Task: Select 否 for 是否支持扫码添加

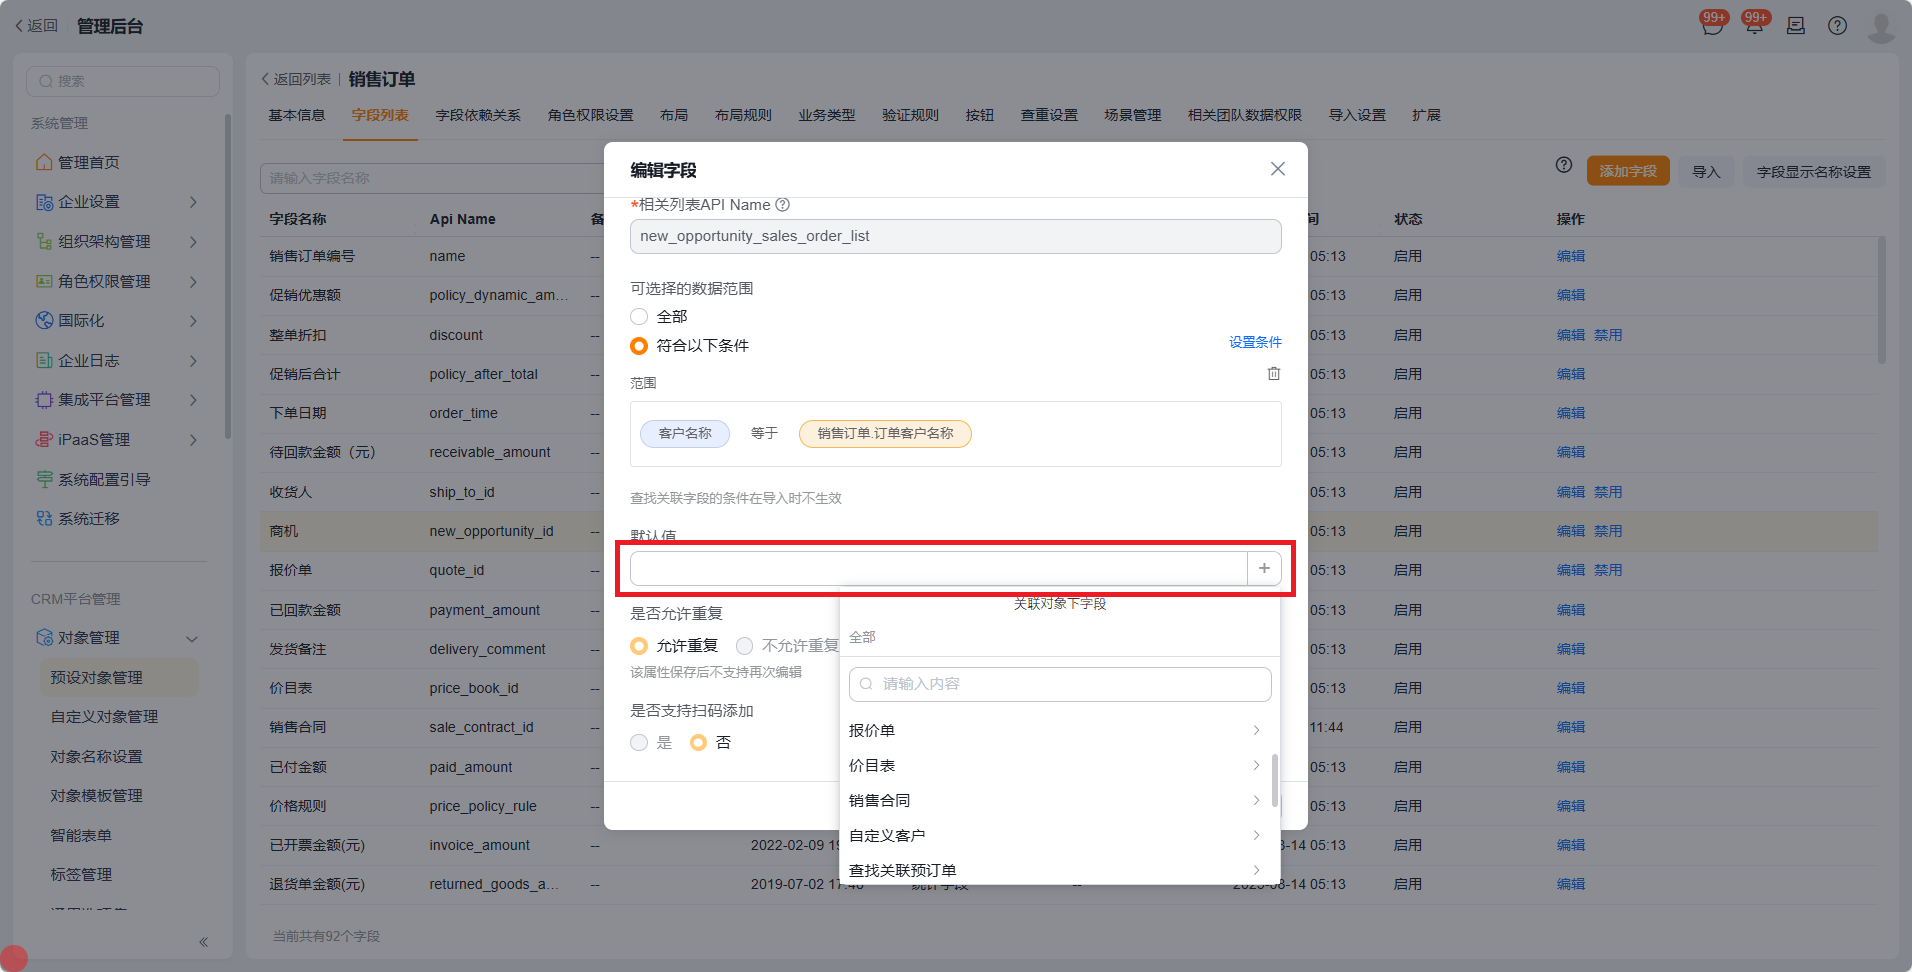Action: point(699,743)
